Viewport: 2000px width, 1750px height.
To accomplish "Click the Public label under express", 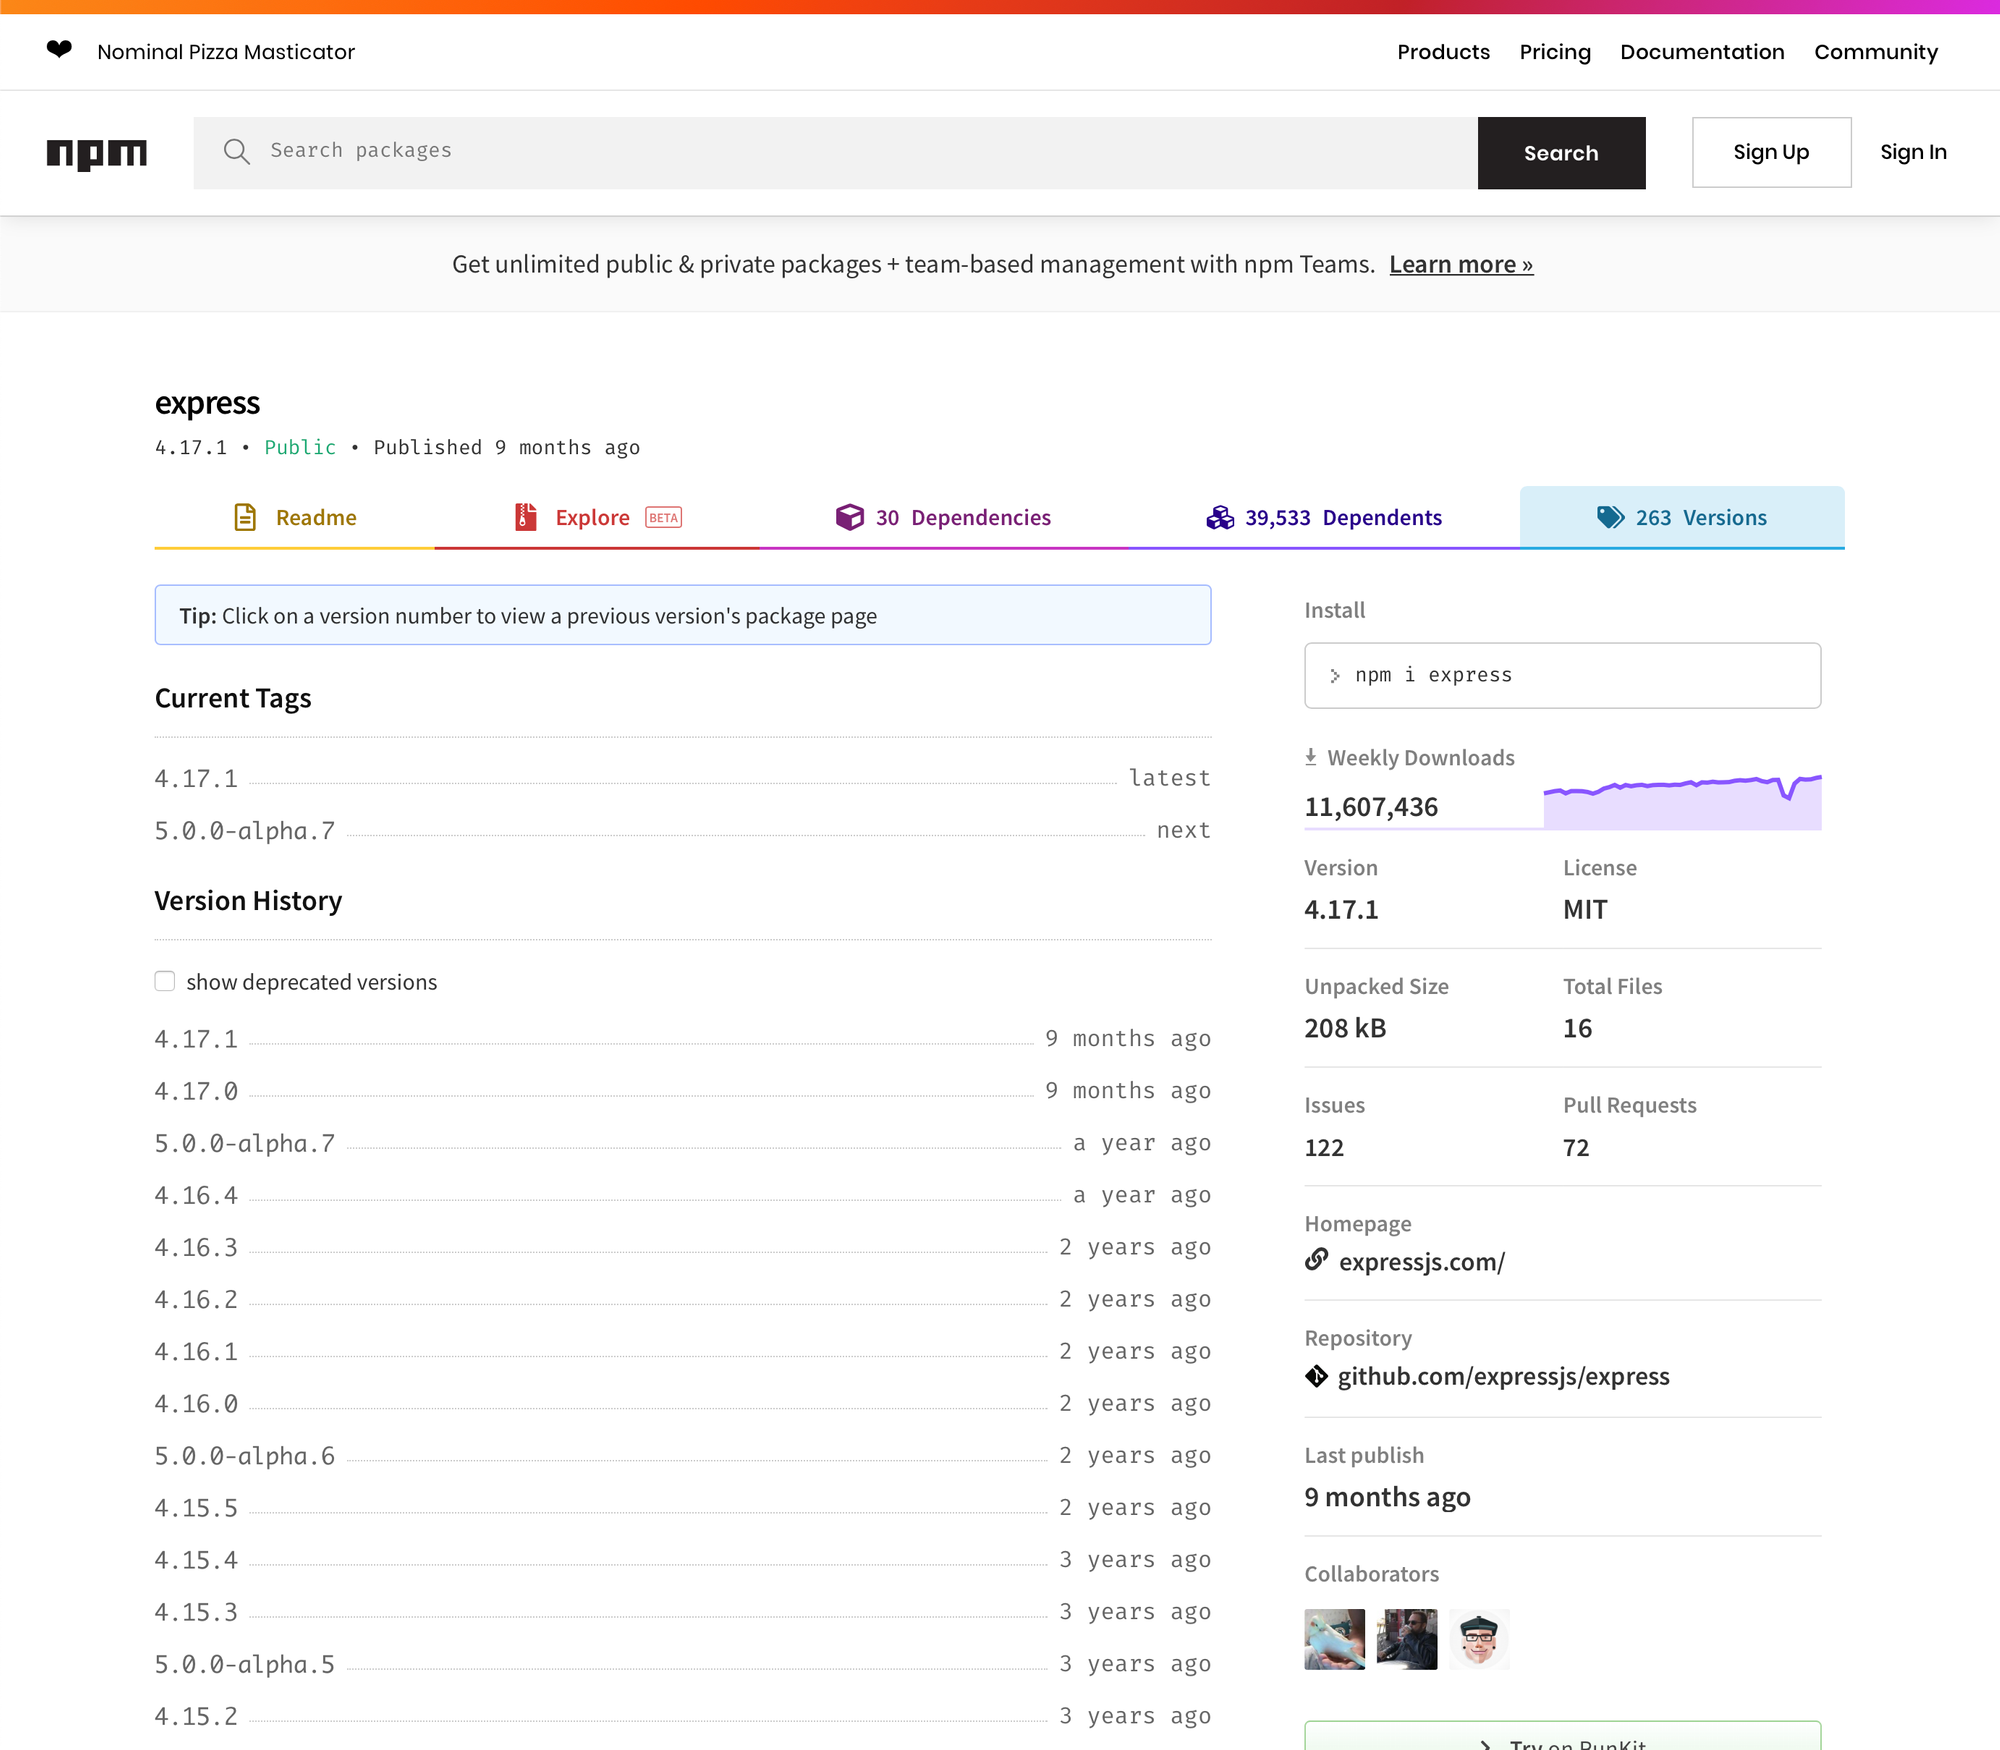I will tap(300, 447).
